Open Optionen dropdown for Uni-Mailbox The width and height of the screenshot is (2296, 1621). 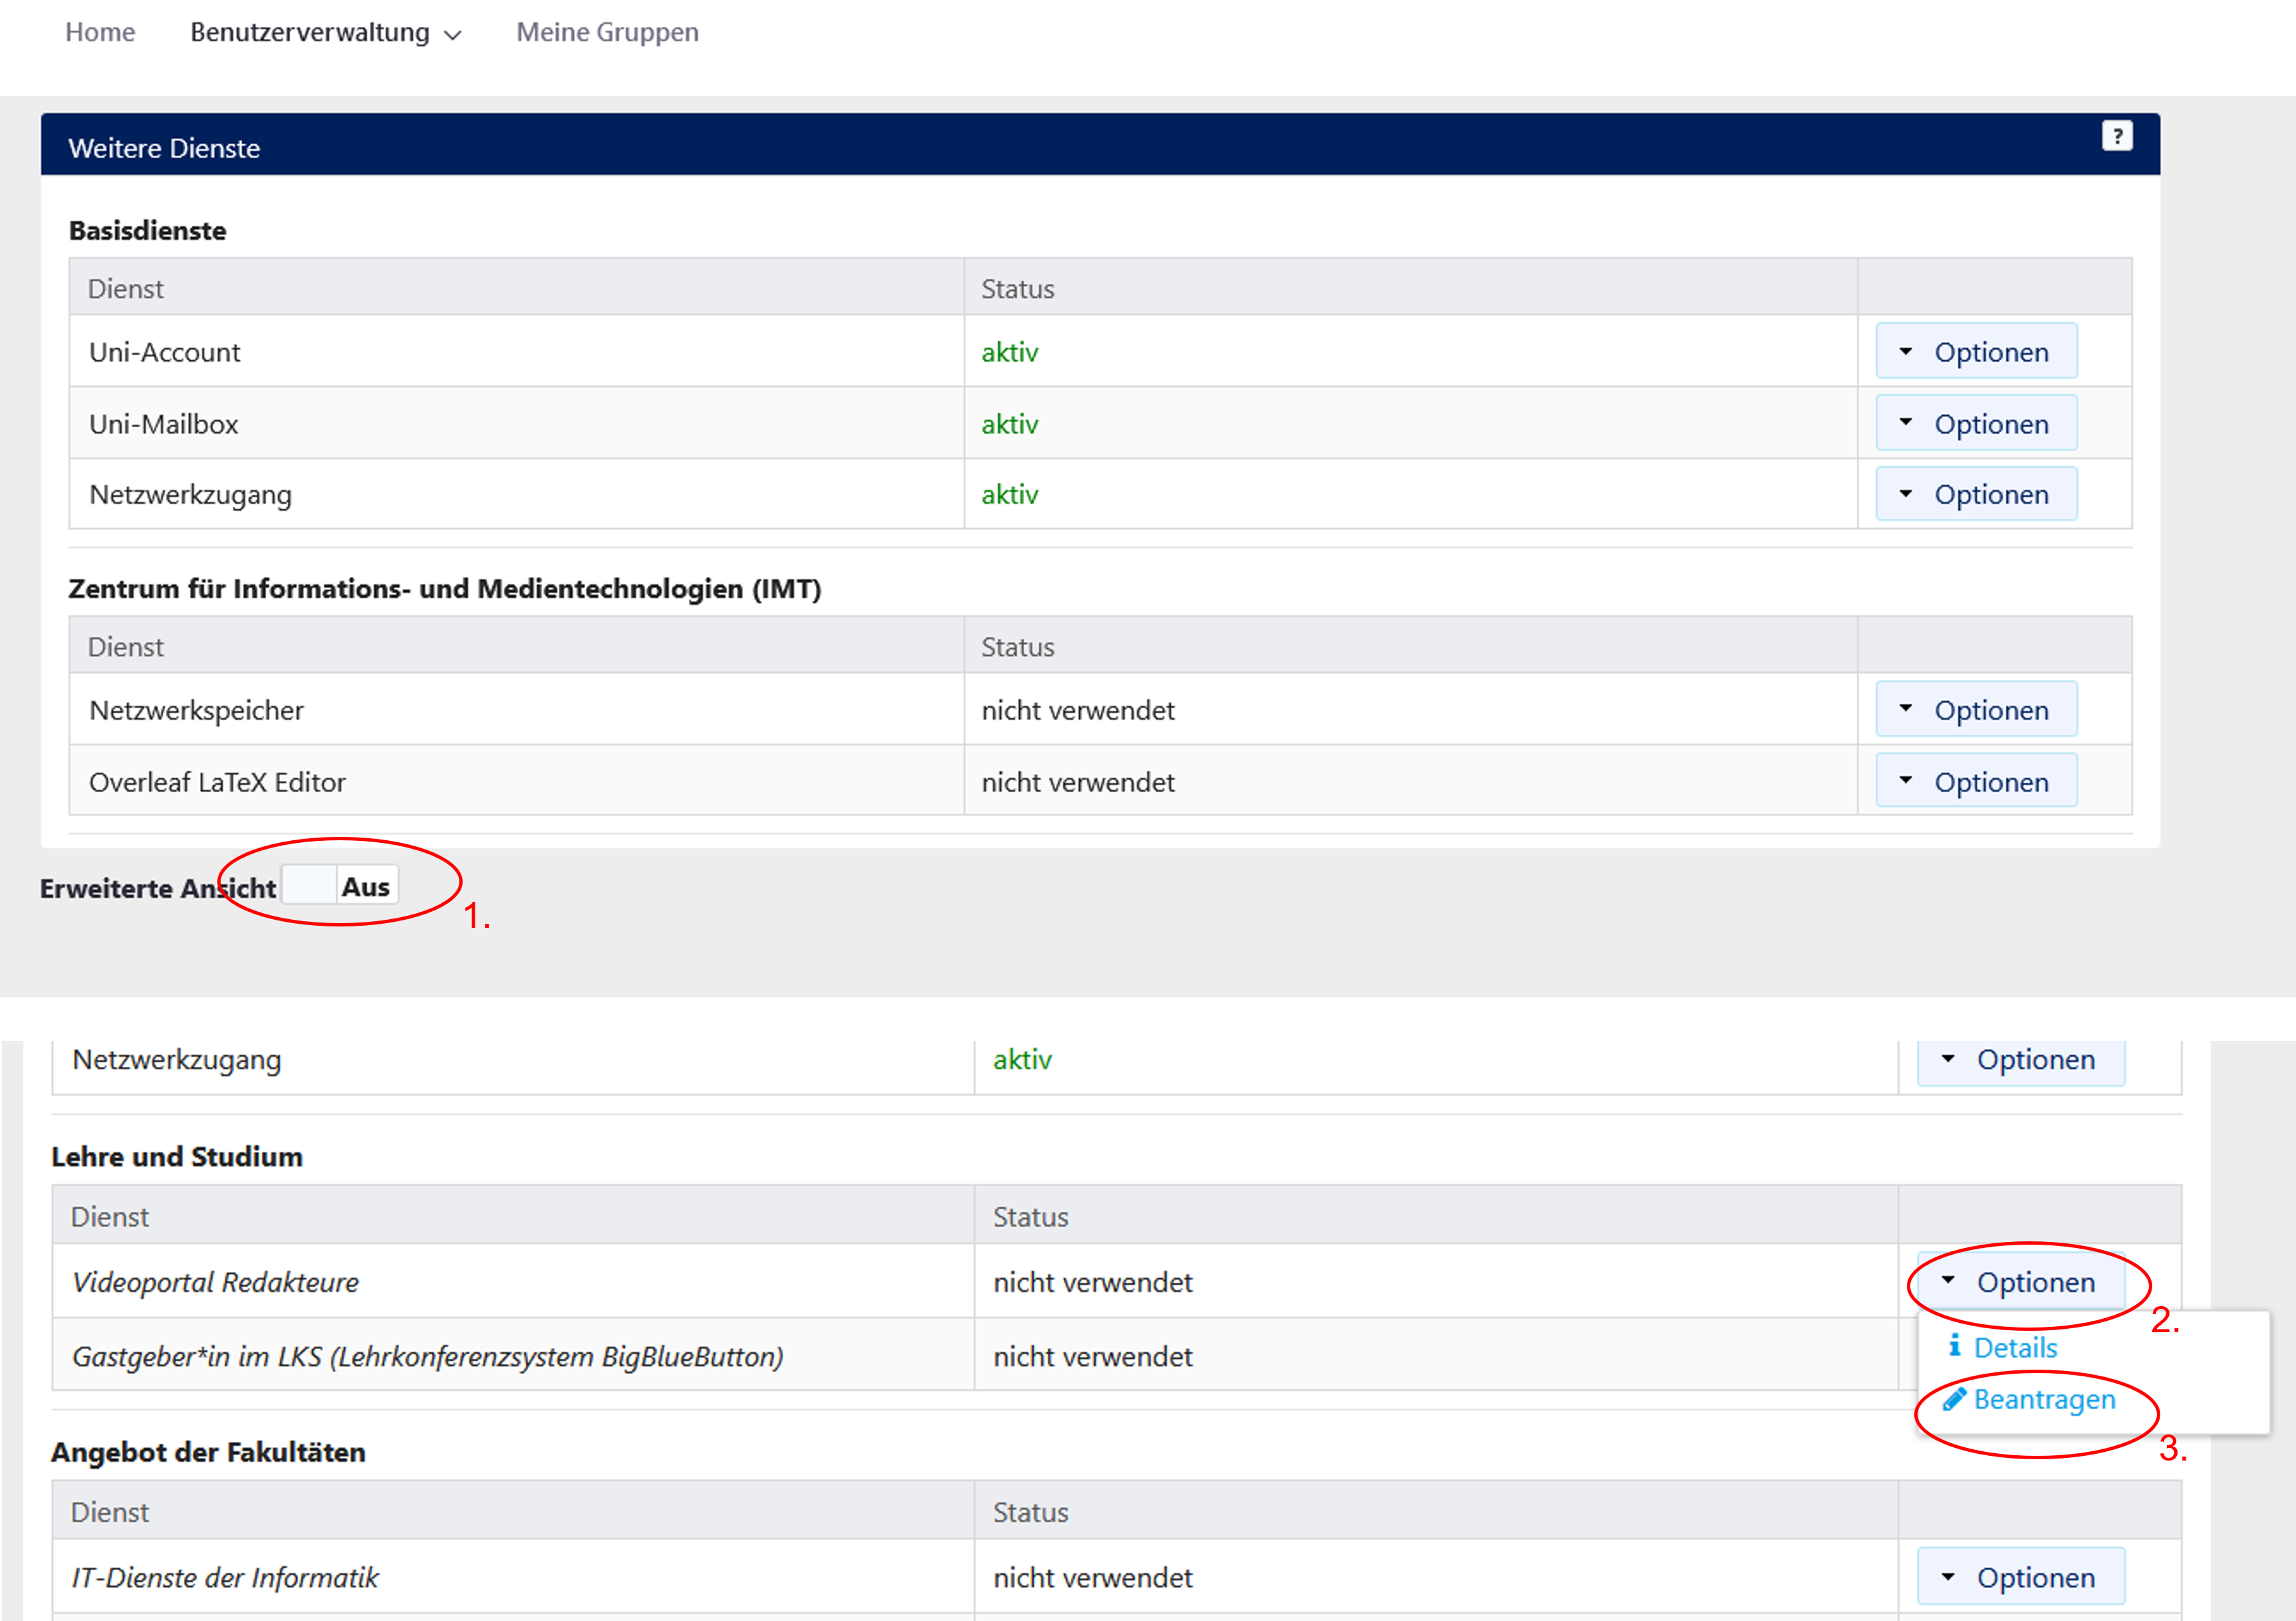1976,424
